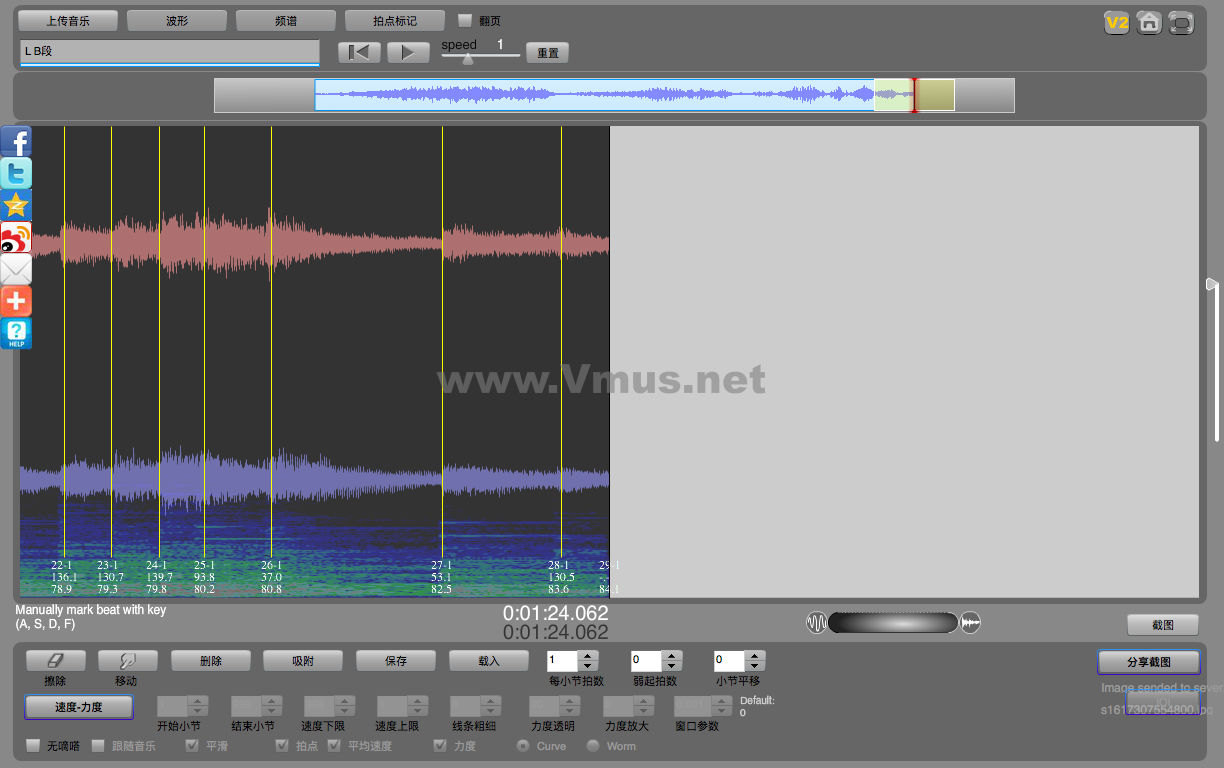Select the Curve radio button
1224x768 pixels.
[523, 746]
